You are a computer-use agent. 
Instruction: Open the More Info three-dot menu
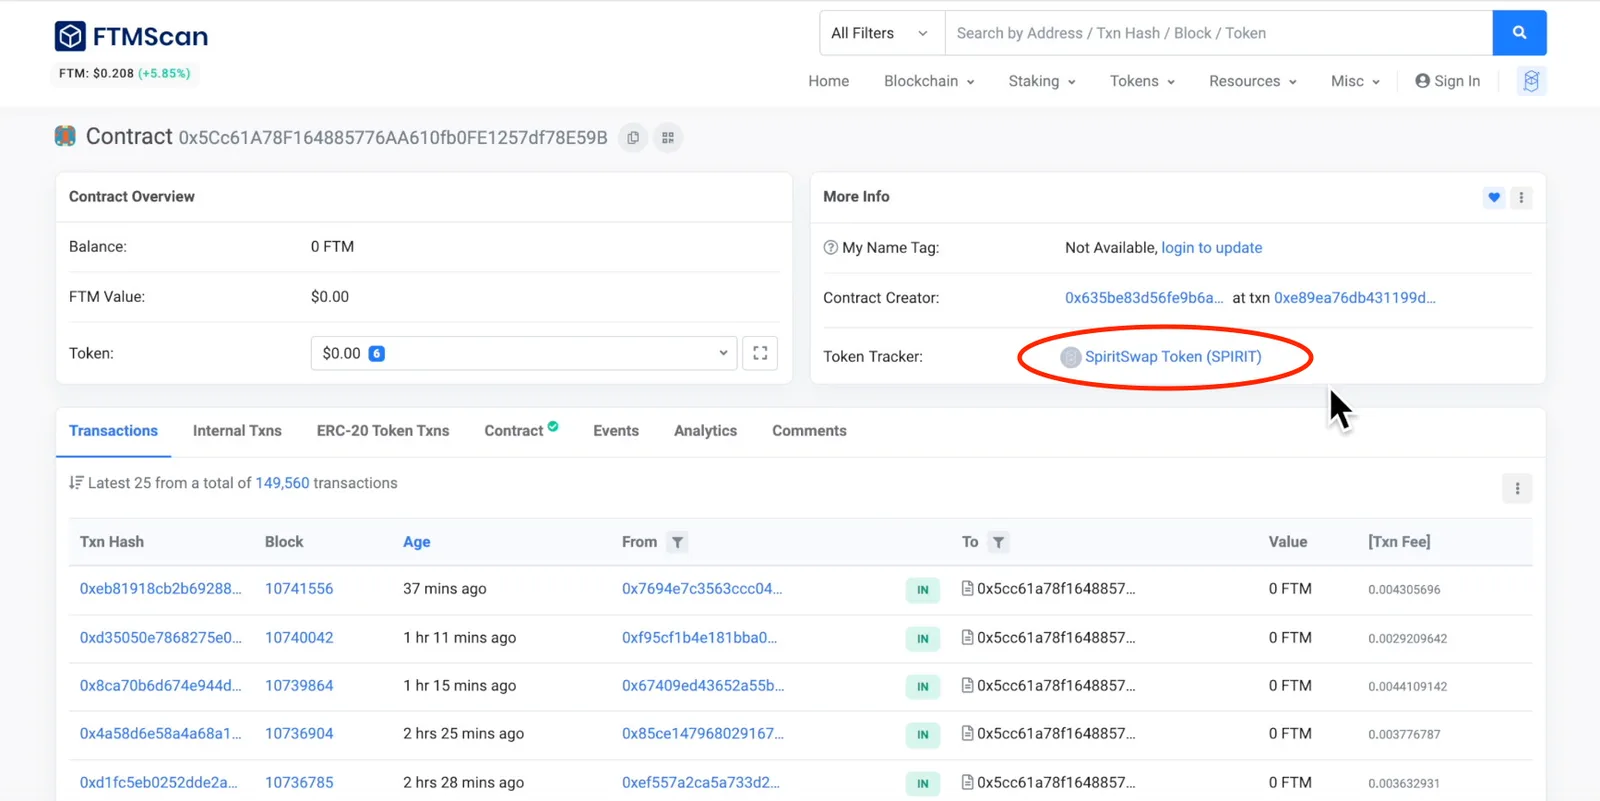click(1521, 197)
